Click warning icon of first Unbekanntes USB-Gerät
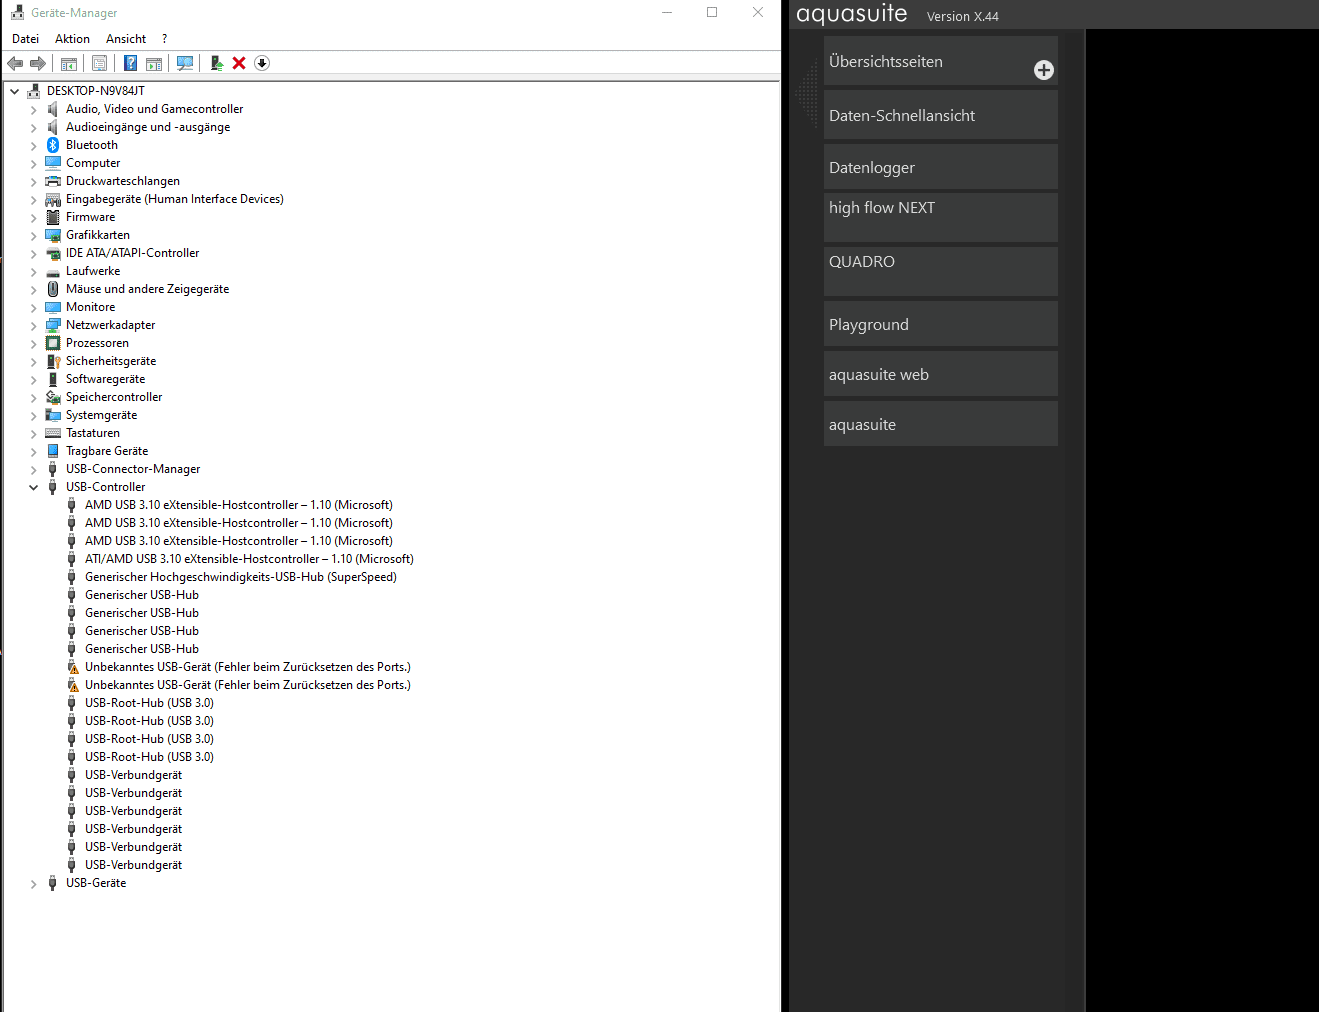 72,667
